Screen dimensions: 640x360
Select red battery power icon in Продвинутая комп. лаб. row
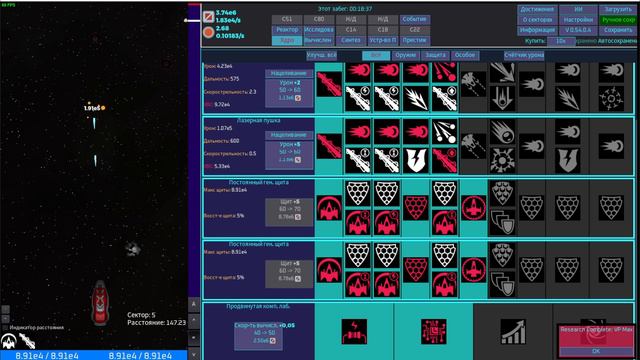(354, 331)
